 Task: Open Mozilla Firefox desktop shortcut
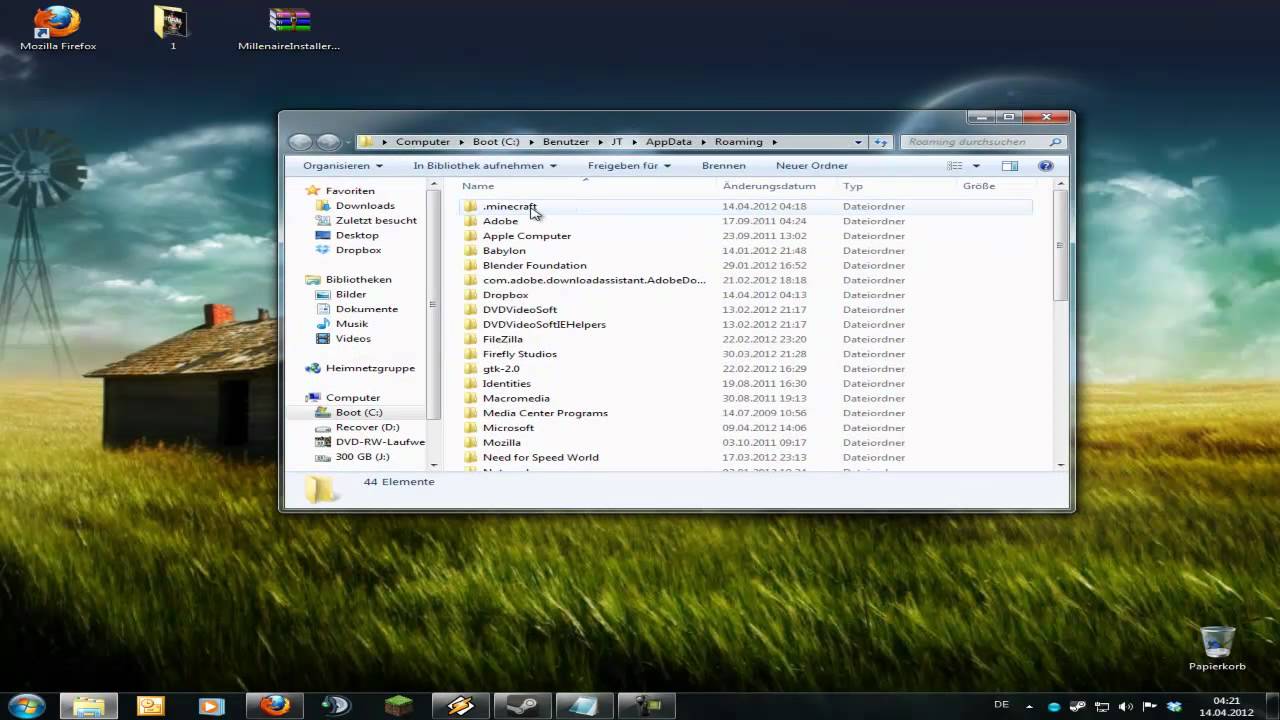click(x=58, y=28)
